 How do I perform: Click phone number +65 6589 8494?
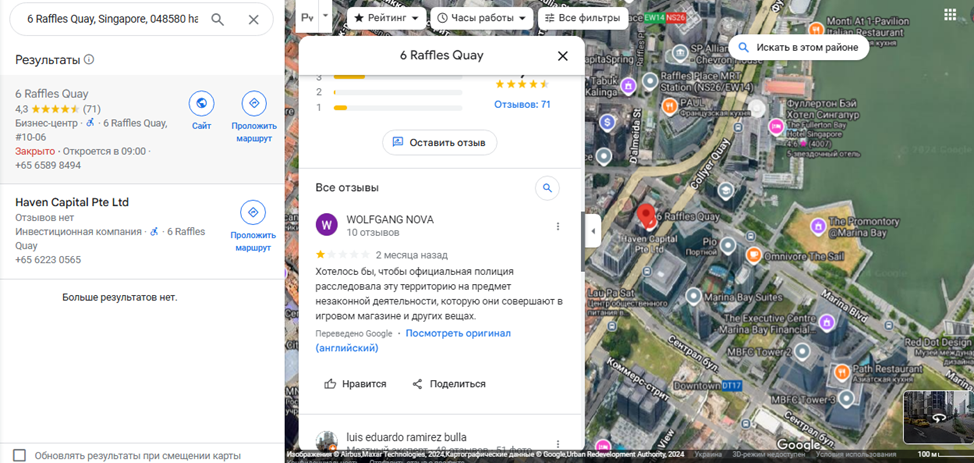(48, 165)
